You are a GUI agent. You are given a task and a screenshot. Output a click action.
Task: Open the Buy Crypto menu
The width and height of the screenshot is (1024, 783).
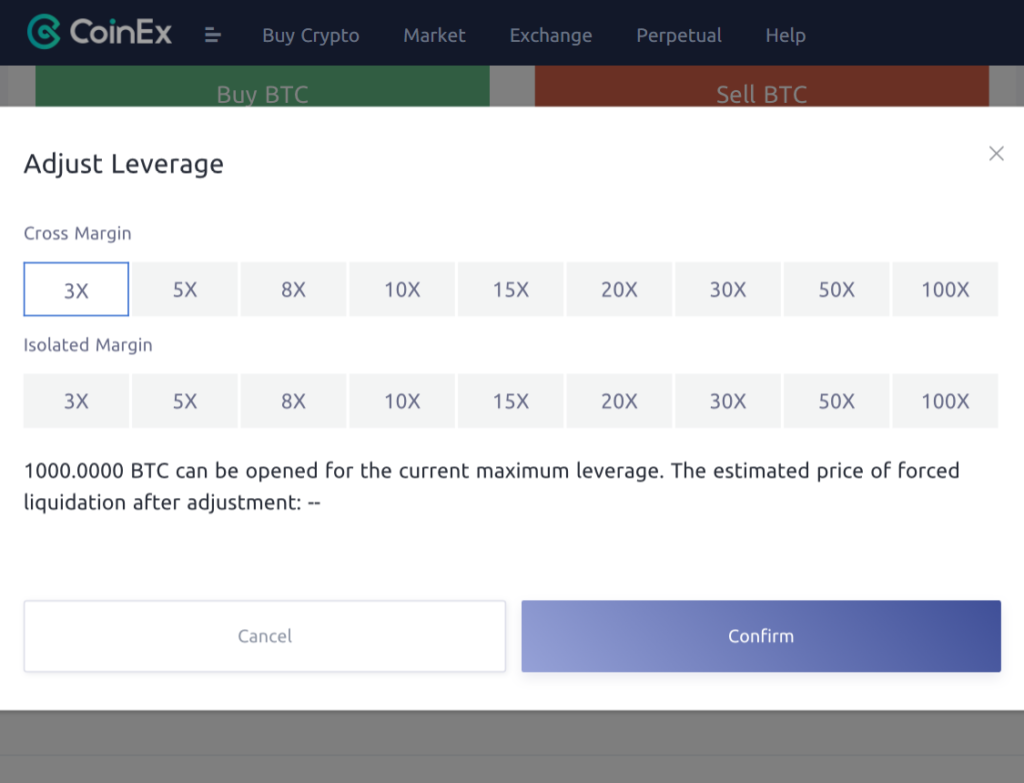[x=311, y=35]
